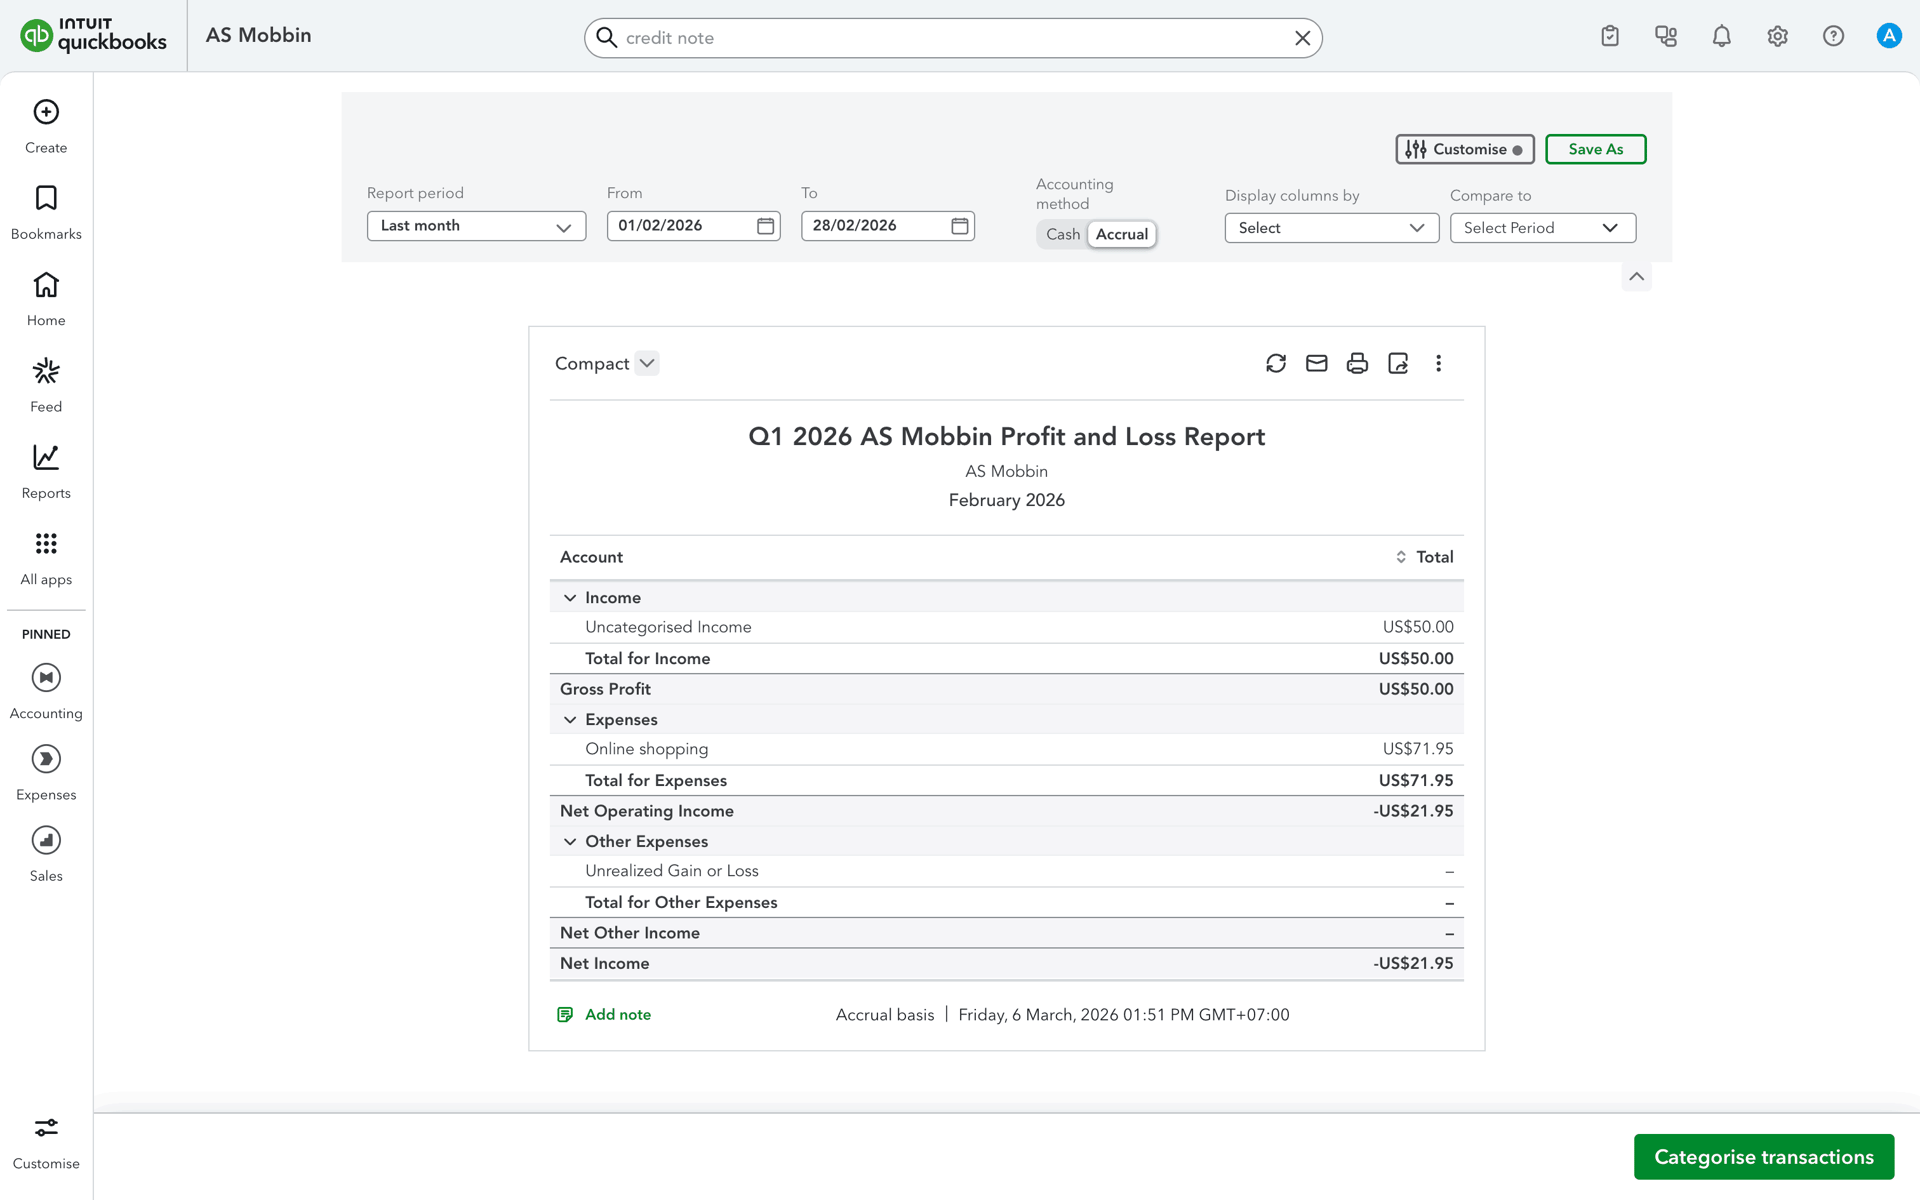Viewport: 1920px width, 1200px height.
Task: Open the Compare to Select Period dropdown
Action: [x=1542, y=228]
